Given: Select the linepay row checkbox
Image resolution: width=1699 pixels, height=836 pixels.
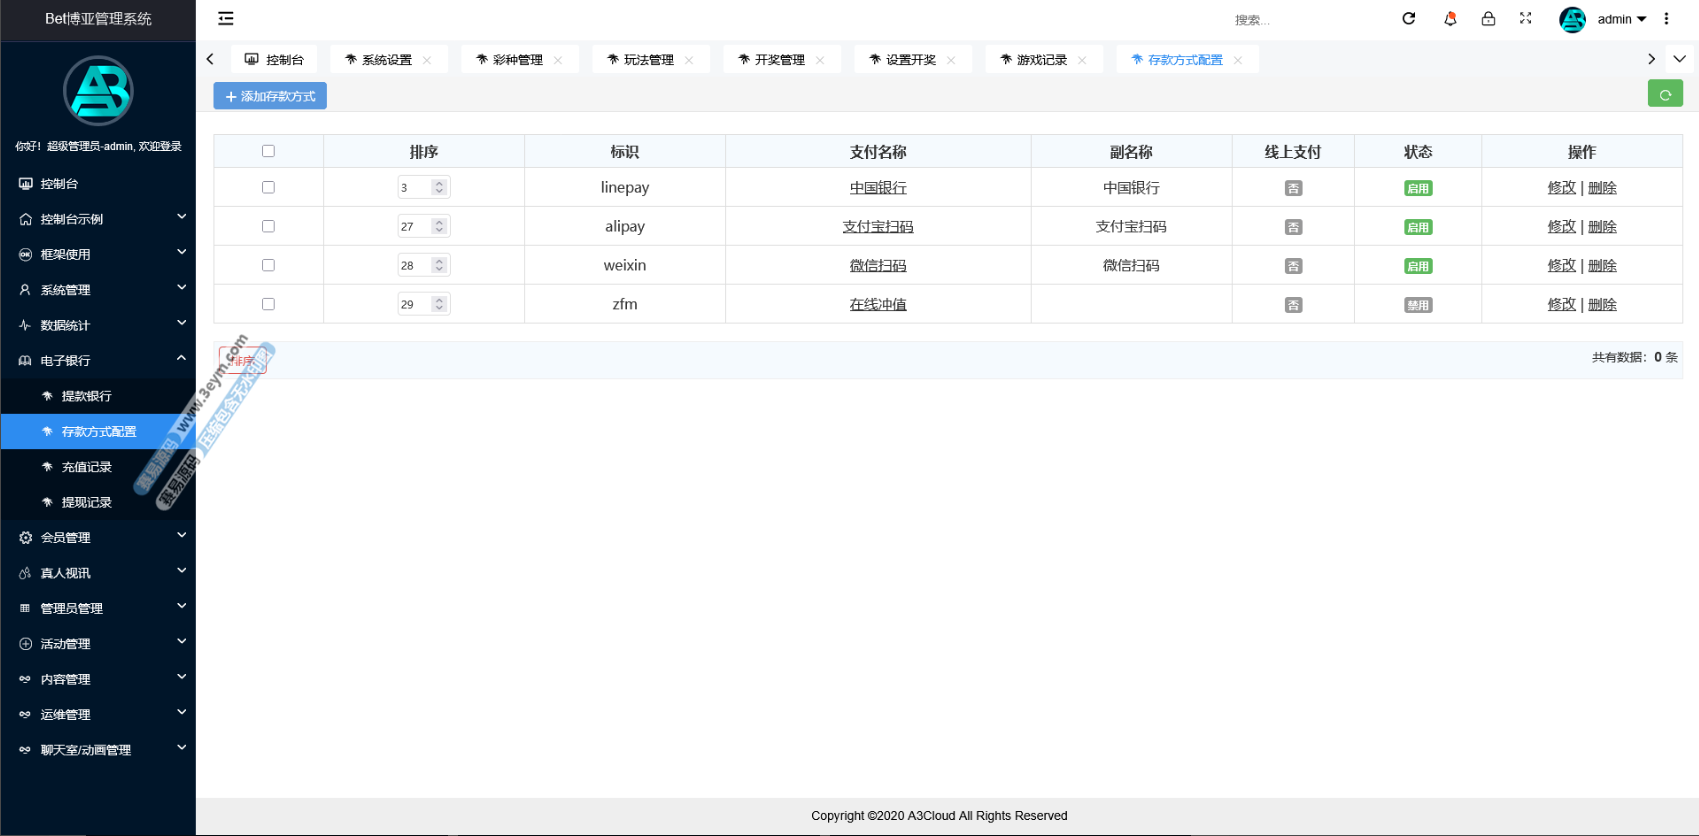Looking at the screenshot, I should pyautogui.click(x=268, y=187).
